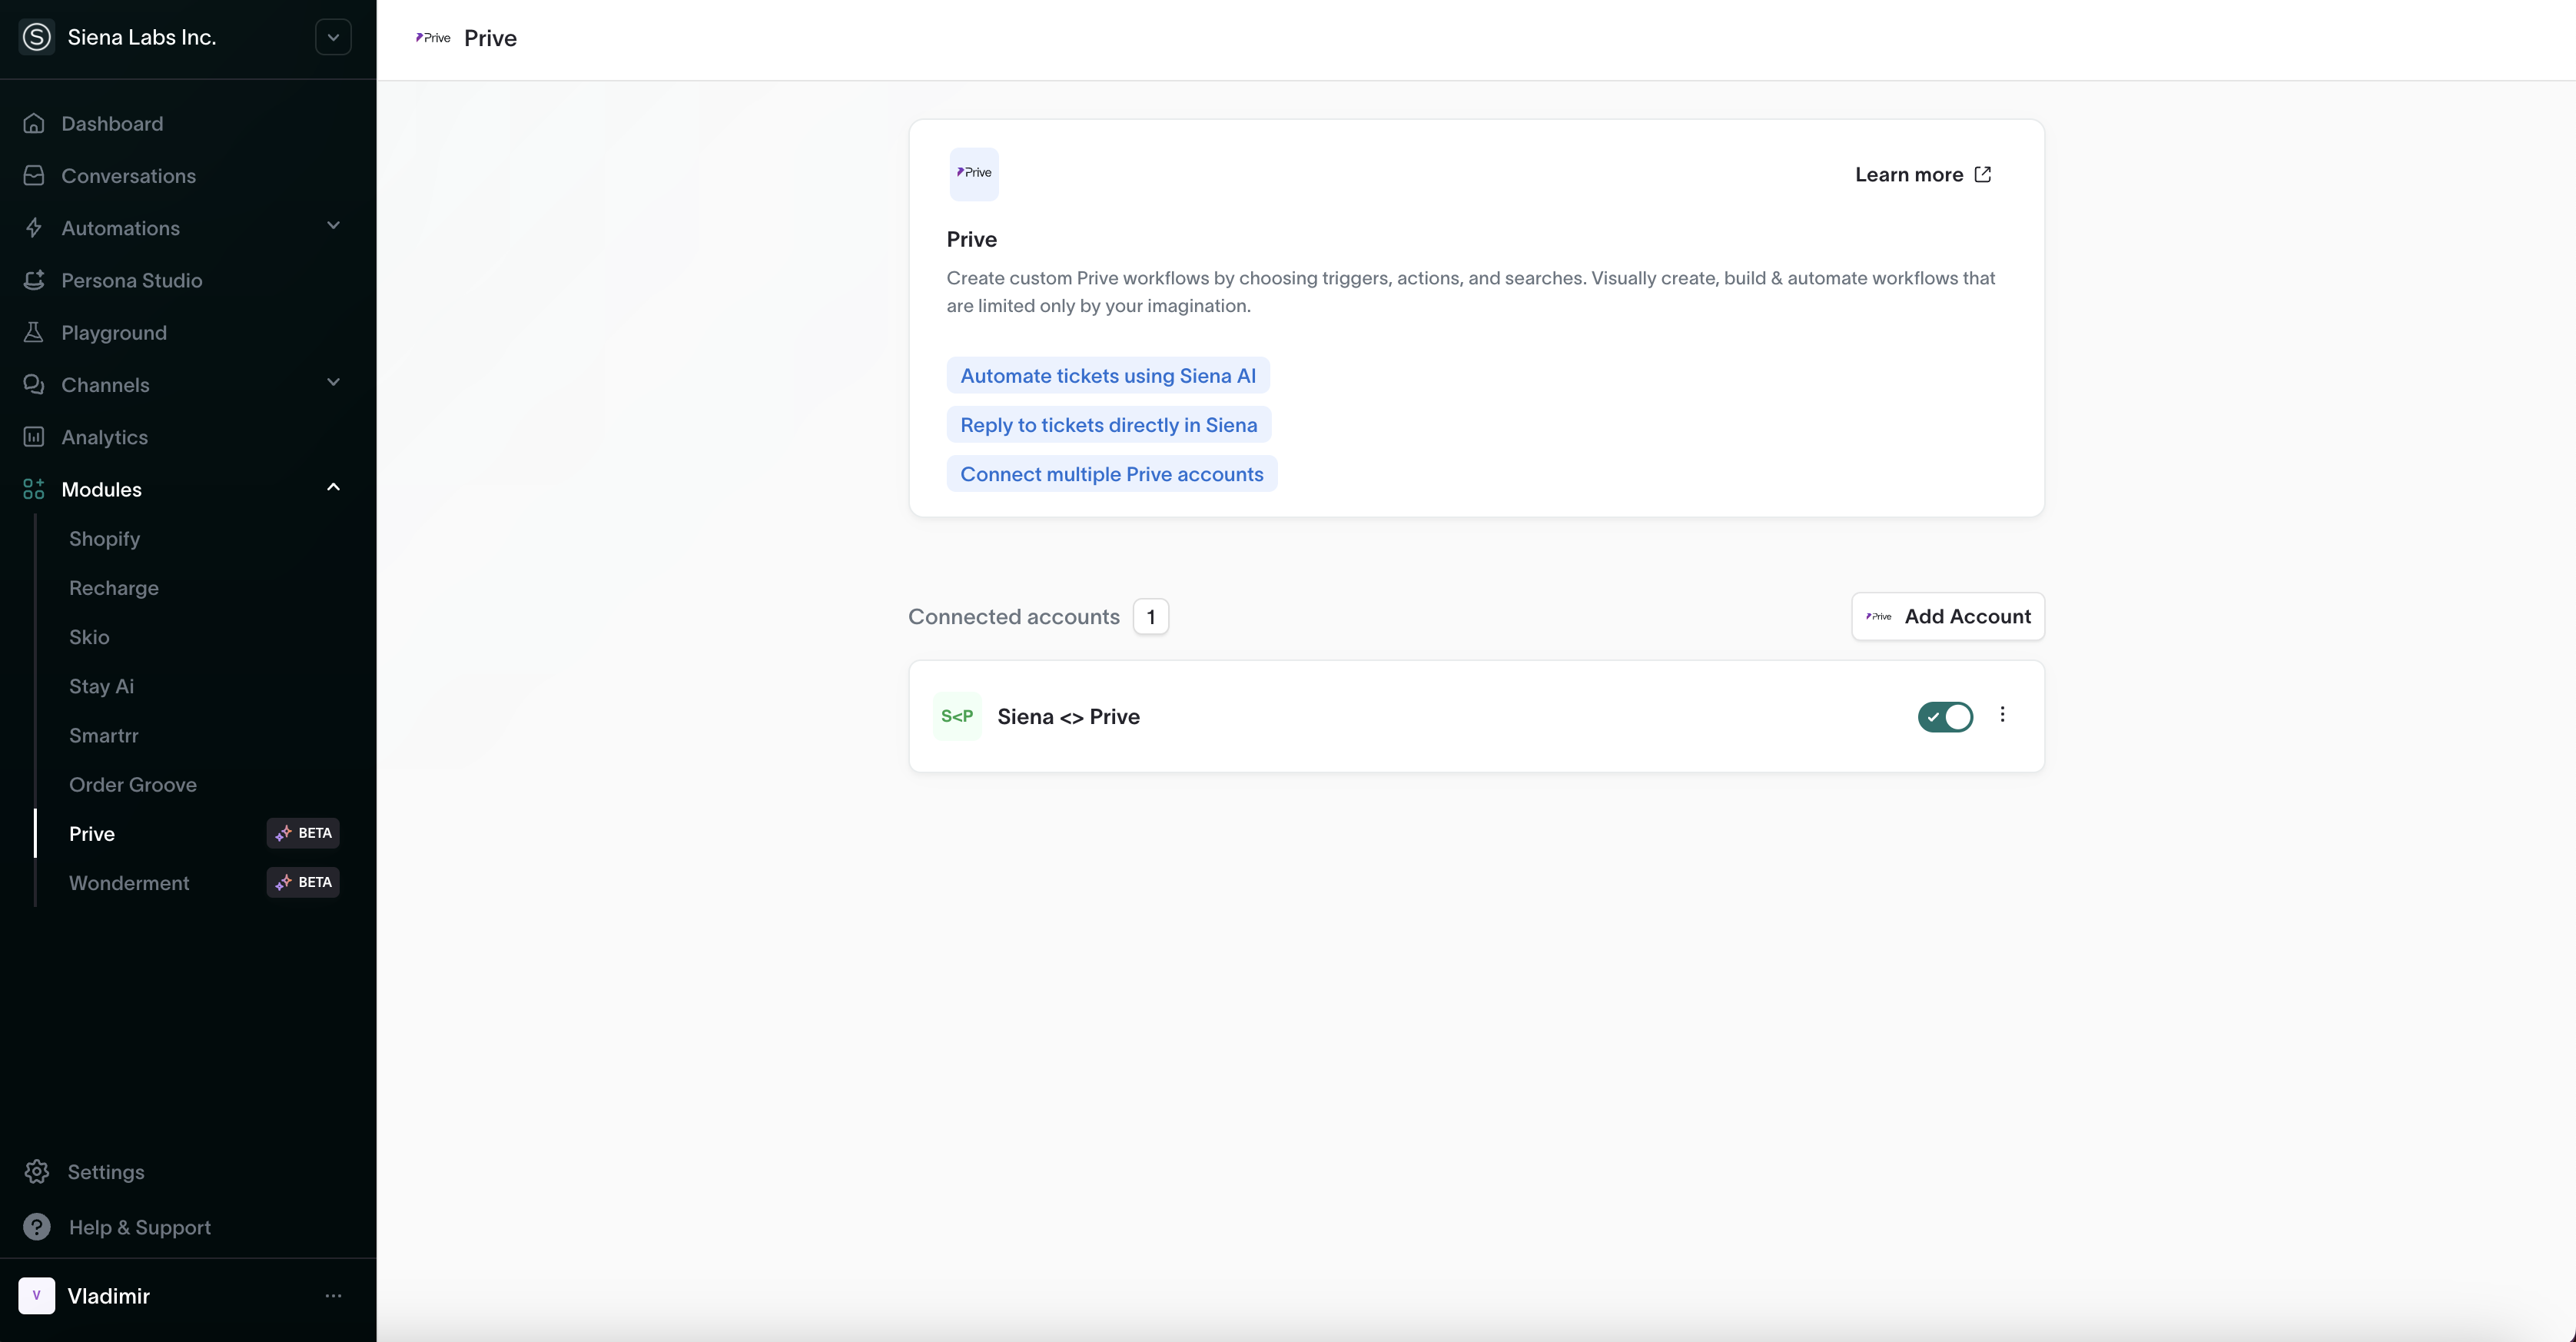Click the Automations lightning bolt icon

pyautogui.click(x=34, y=228)
